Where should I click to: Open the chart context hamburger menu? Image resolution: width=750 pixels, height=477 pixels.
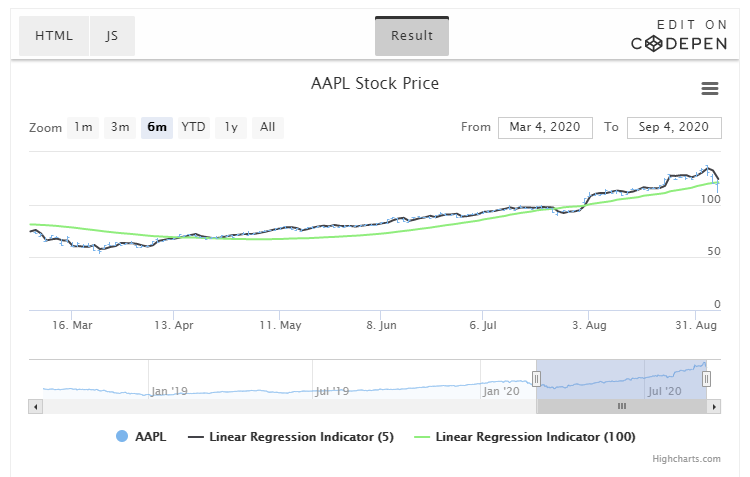point(709,89)
